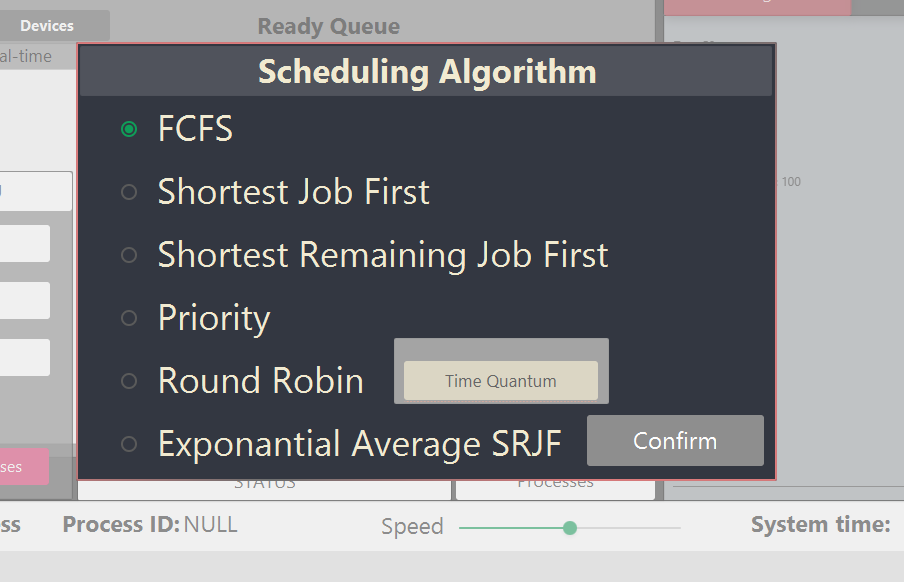The height and width of the screenshot is (582, 904).
Task: Select Shortest Remaining Job First radio button
Action: pos(129,255)
